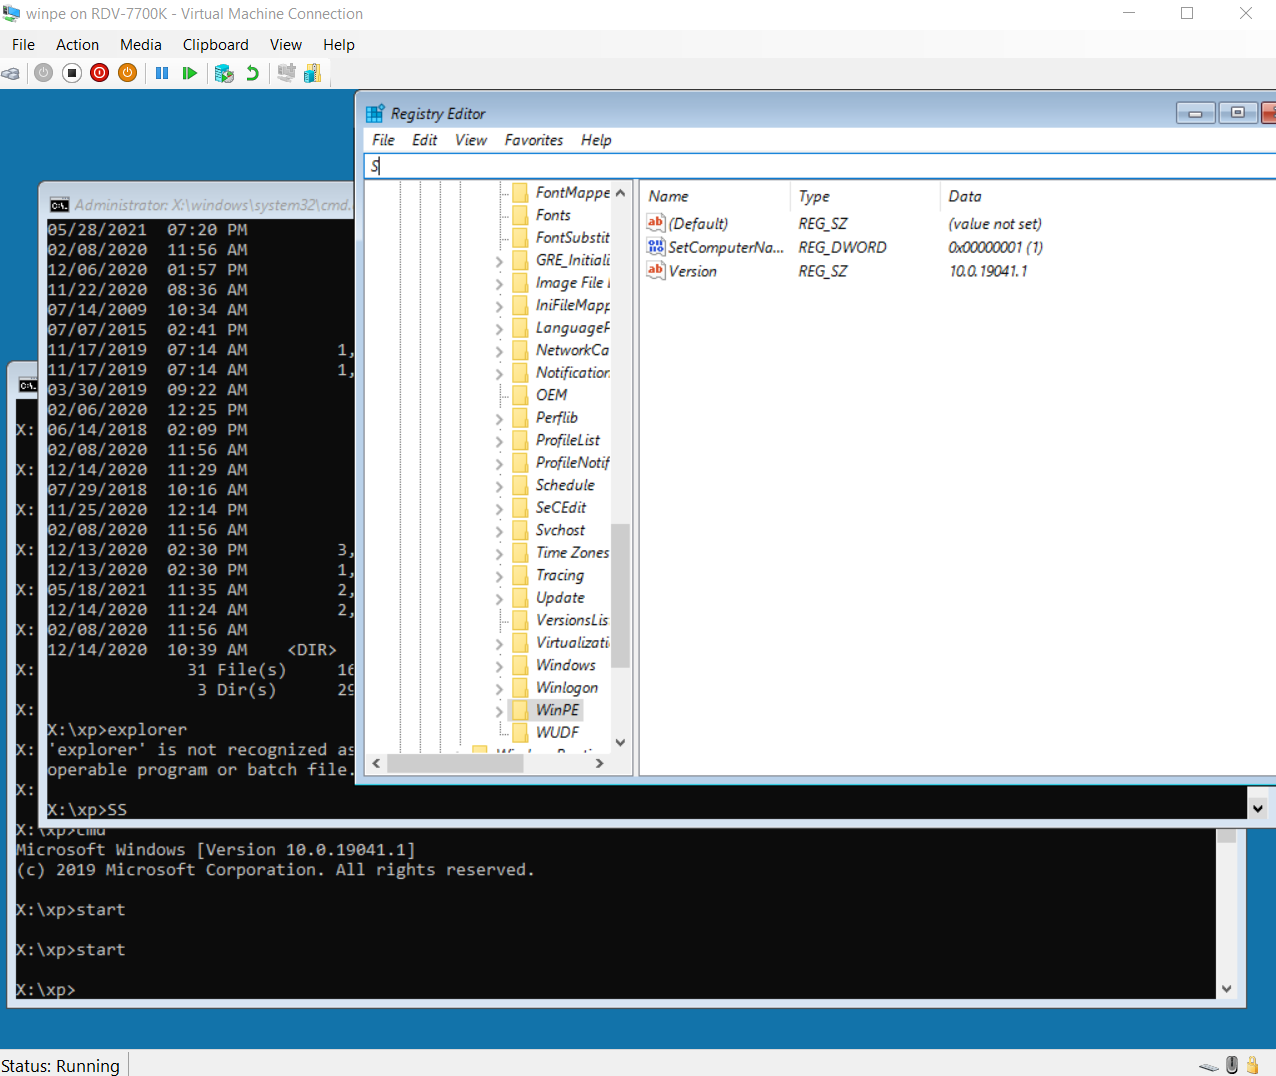Expand the Perflib key

click(499, 418)
